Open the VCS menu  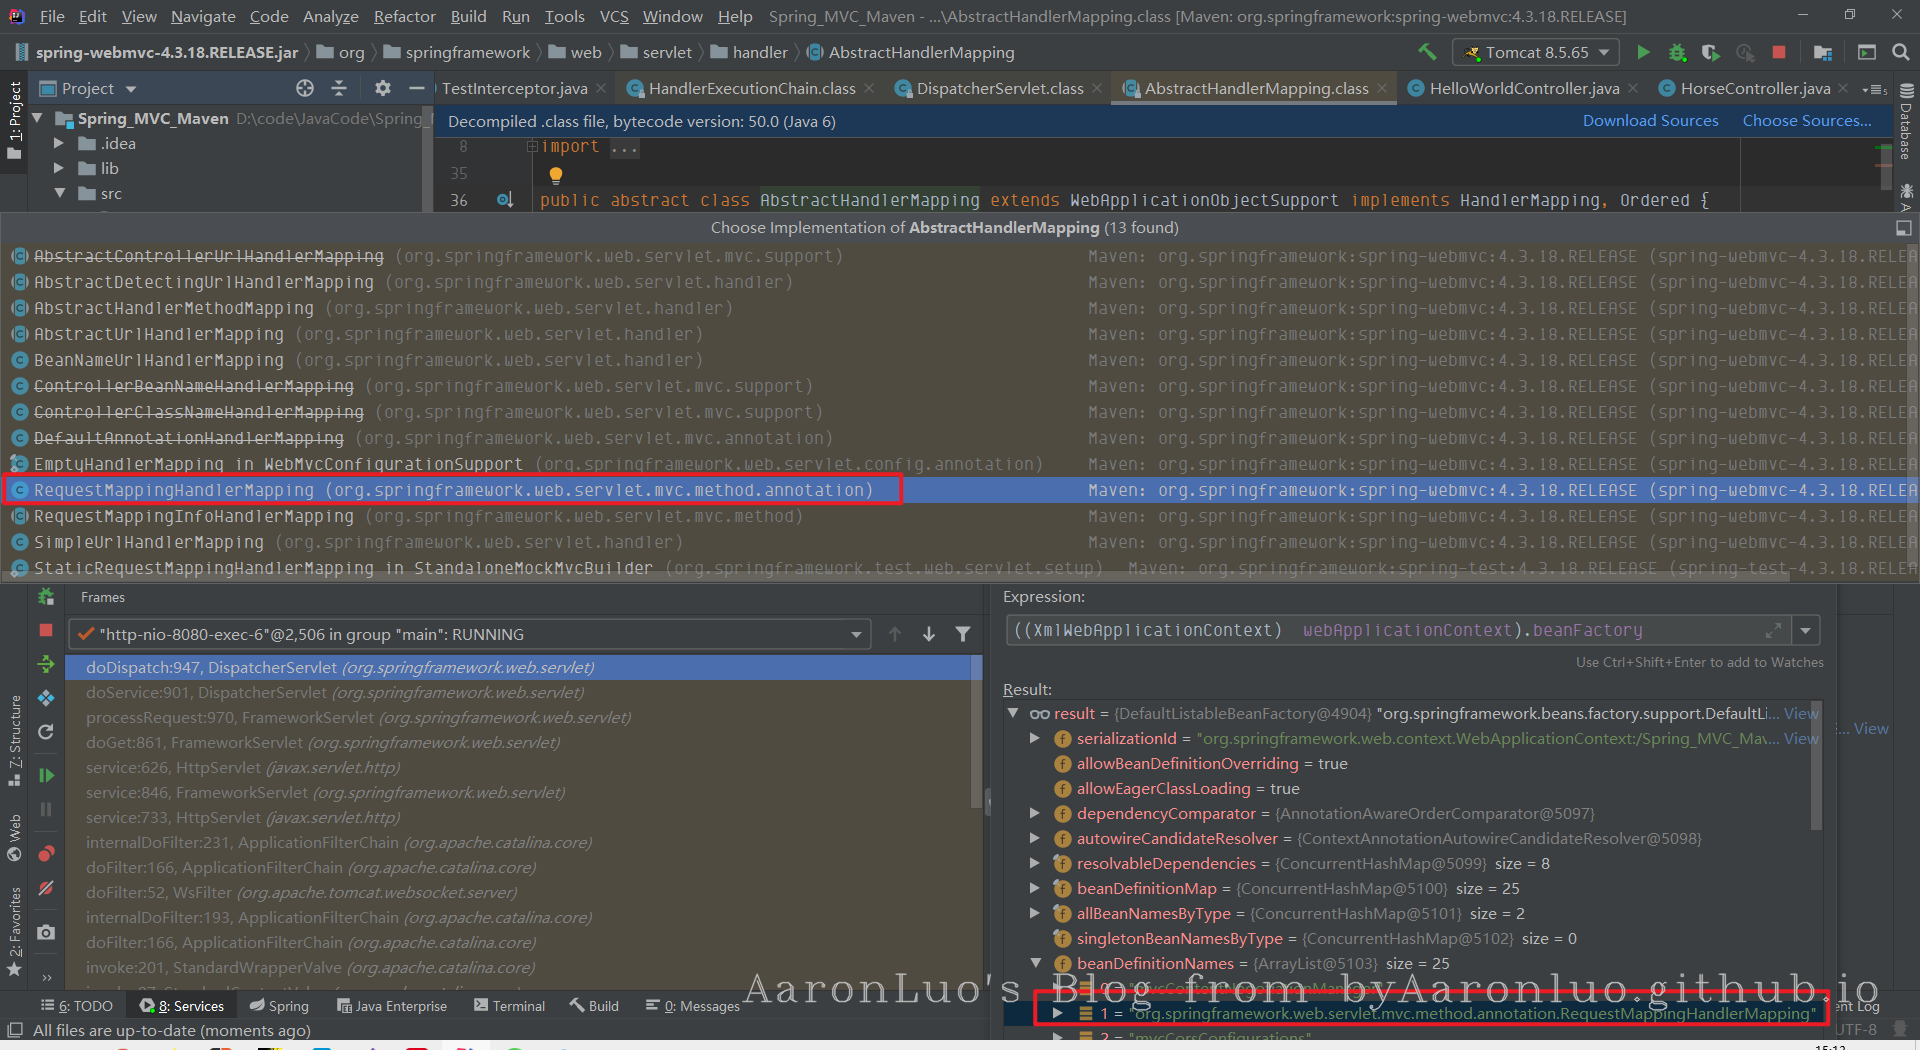tap(614, 16)
